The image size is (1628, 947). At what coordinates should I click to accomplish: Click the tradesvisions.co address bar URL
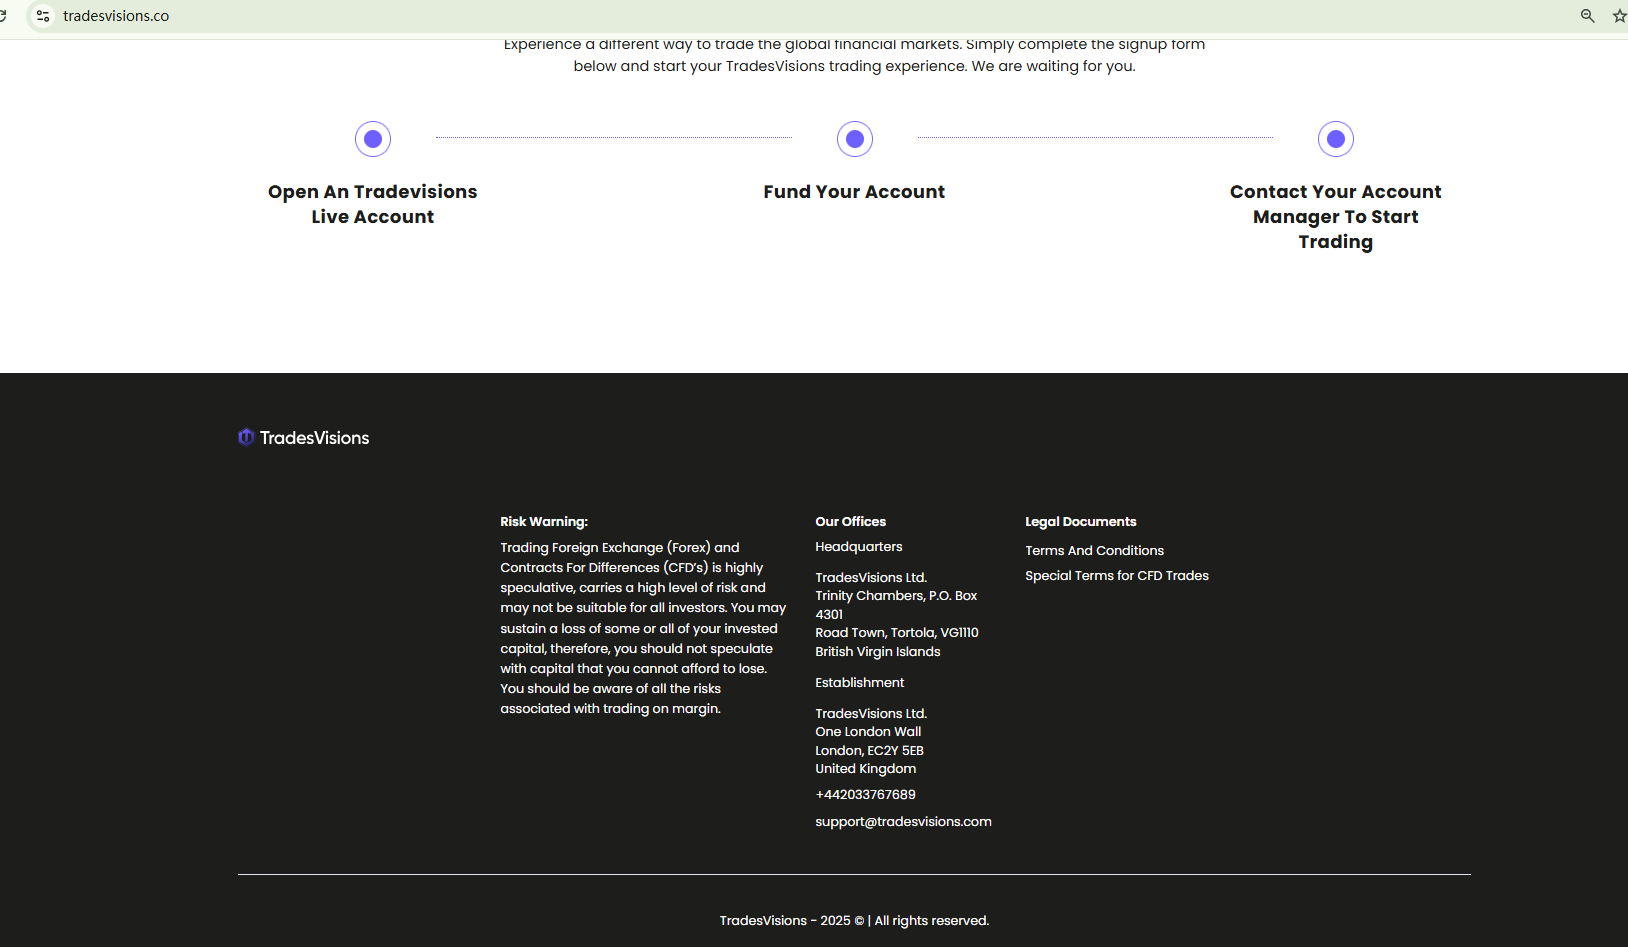(x=116, y=16)
